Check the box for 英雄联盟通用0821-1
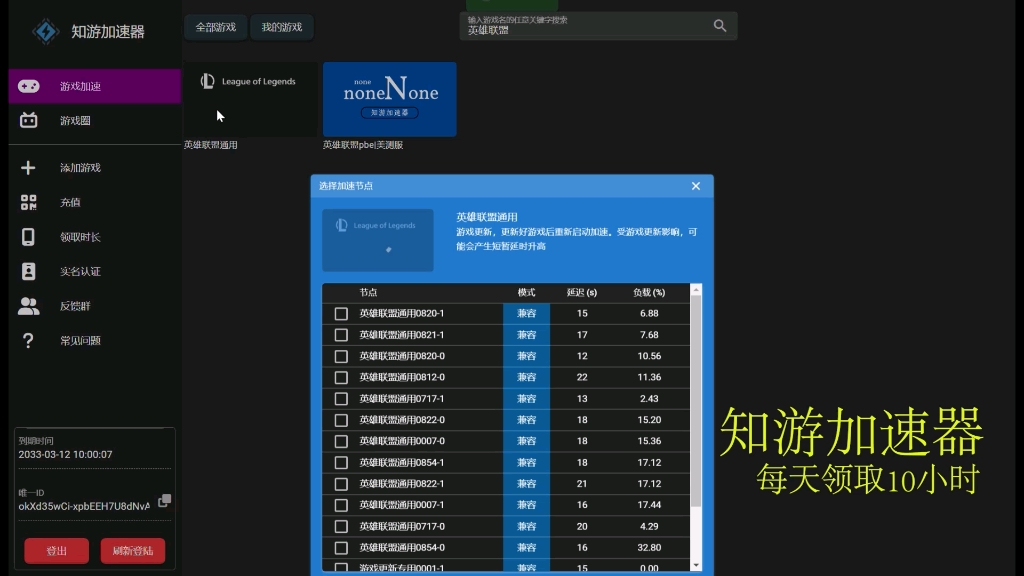This screenshot has width=1024, height=576. coord(341,335)
